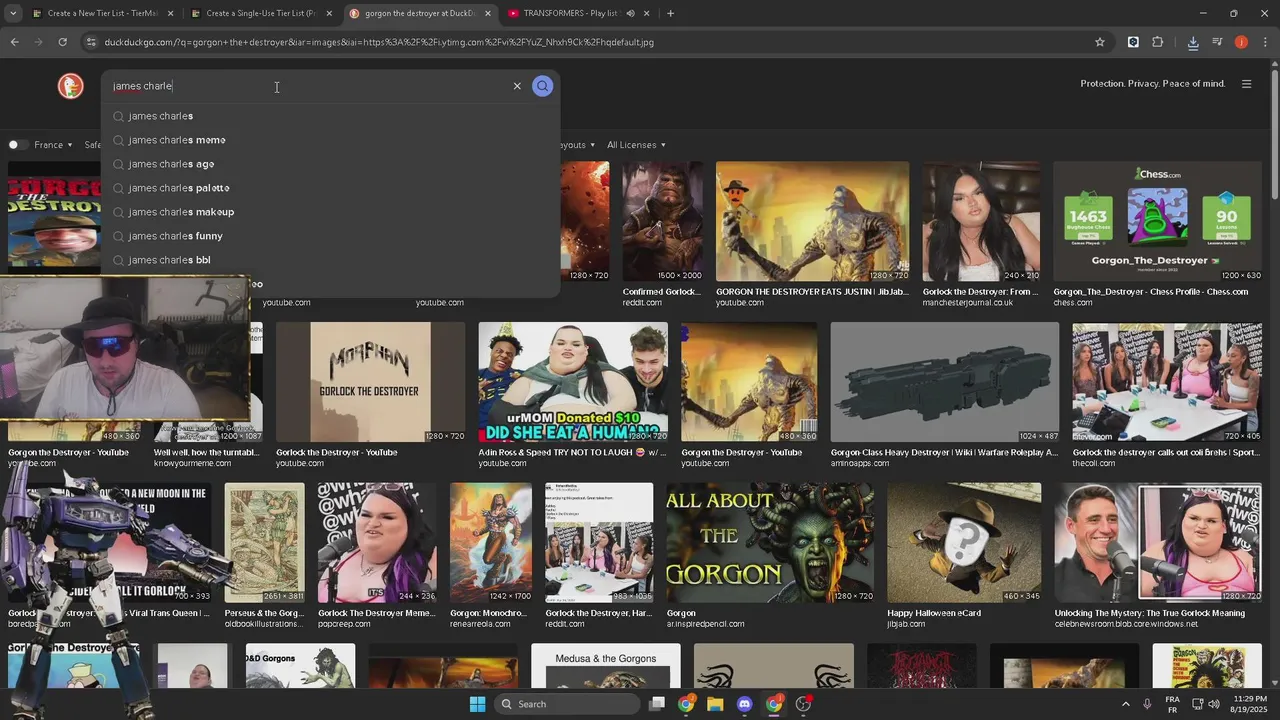This screenshot has width=1280, height=720.
Task: Open the DuckDuckGo hamburger menu
Action: pos(1246,84)
